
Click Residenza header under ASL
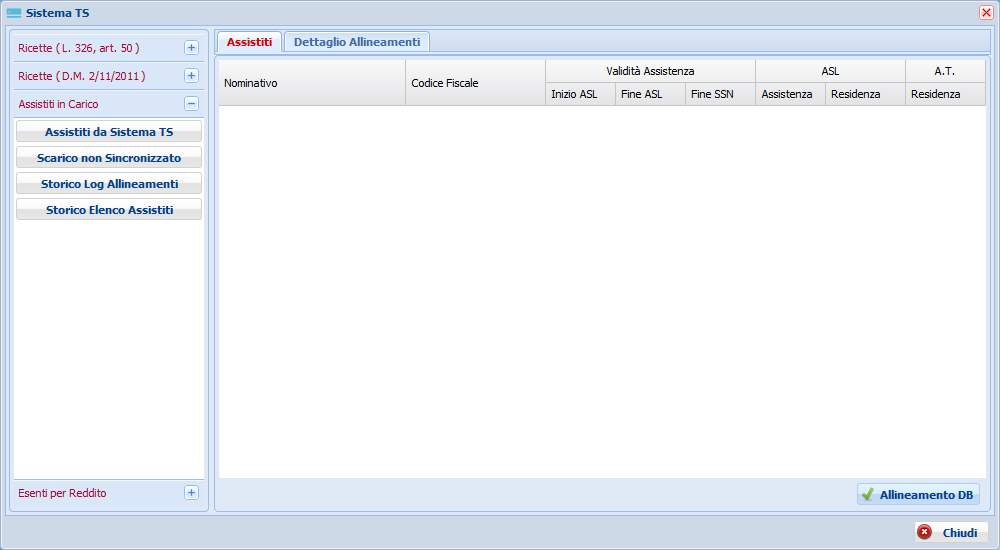[865, 94]
